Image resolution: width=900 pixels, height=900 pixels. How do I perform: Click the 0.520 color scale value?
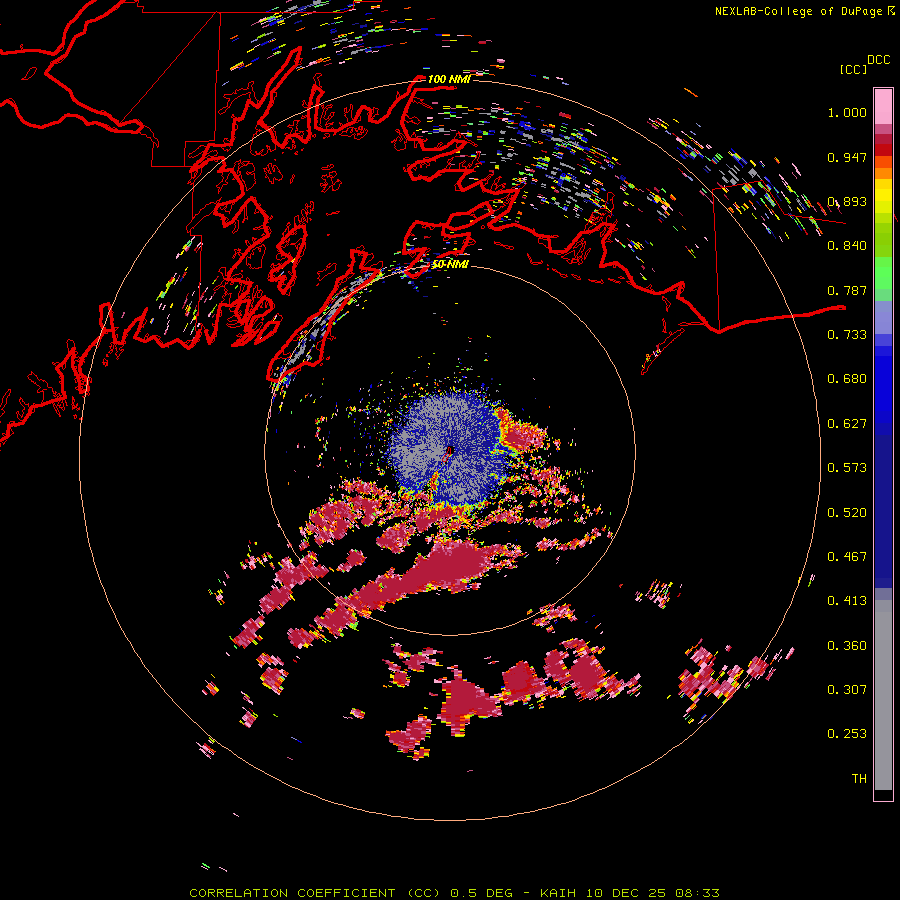click(x=847, y=512)
